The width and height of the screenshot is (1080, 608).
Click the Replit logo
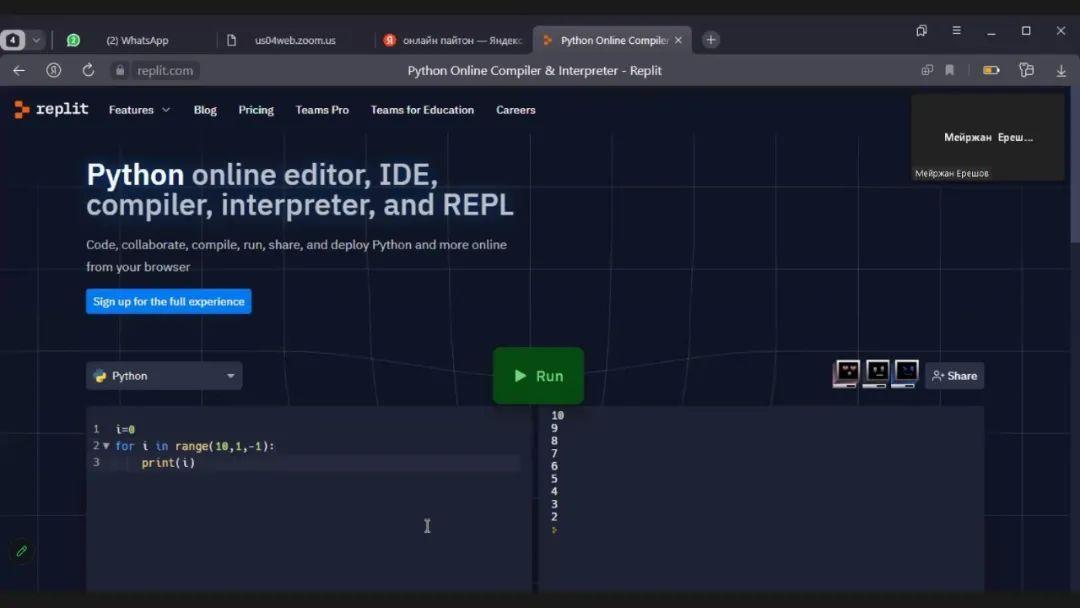point(52,109)
